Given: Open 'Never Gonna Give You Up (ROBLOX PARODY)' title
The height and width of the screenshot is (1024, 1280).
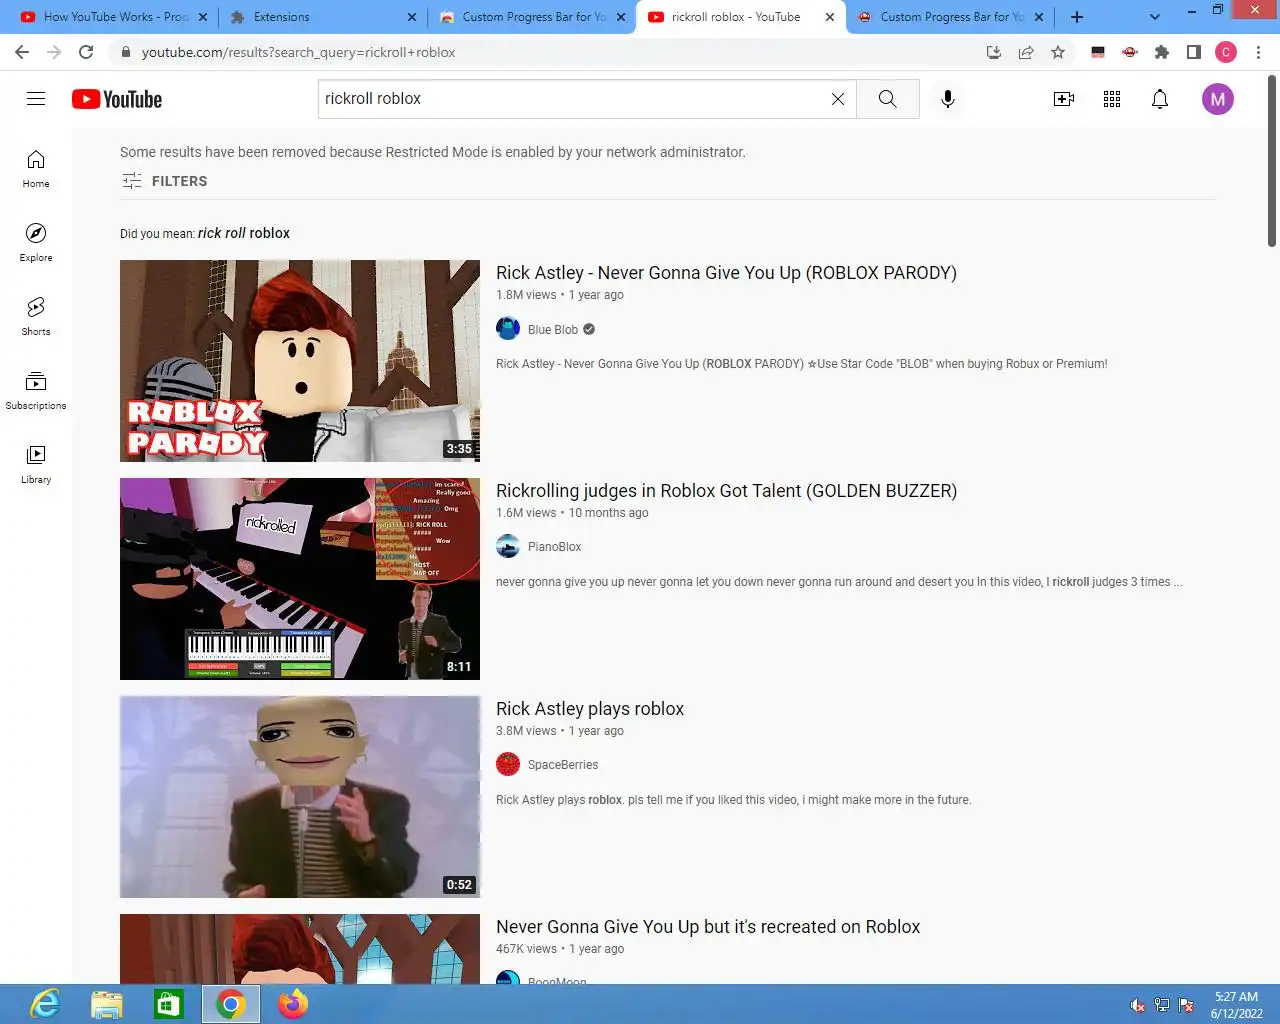Looking at the screenshot, I should (x=726, y=273).
